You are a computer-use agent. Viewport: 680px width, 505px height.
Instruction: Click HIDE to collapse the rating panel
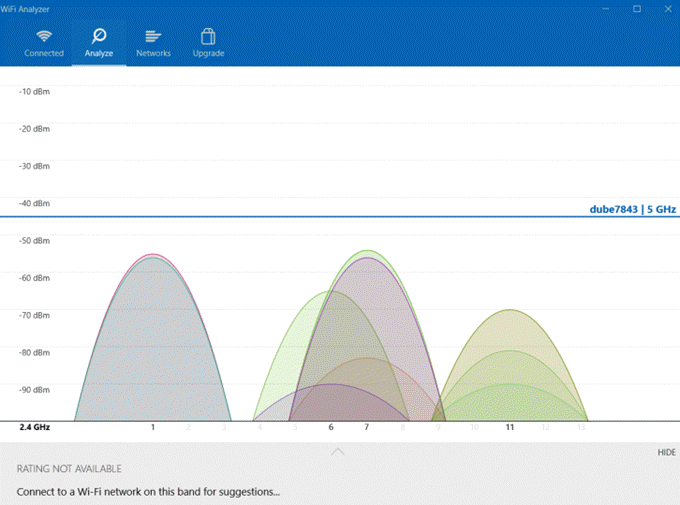pos(666,452)
